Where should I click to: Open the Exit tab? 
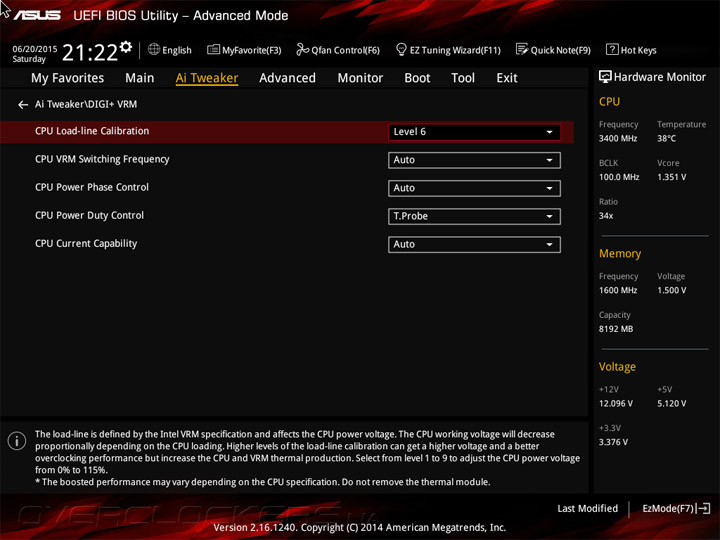coord(506,78)
